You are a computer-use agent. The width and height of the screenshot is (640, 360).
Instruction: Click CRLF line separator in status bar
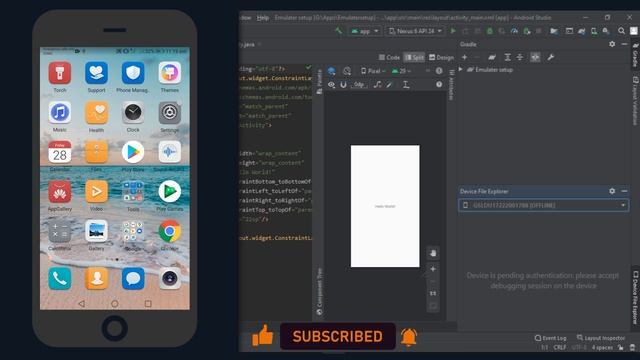(x=560, y=347)
